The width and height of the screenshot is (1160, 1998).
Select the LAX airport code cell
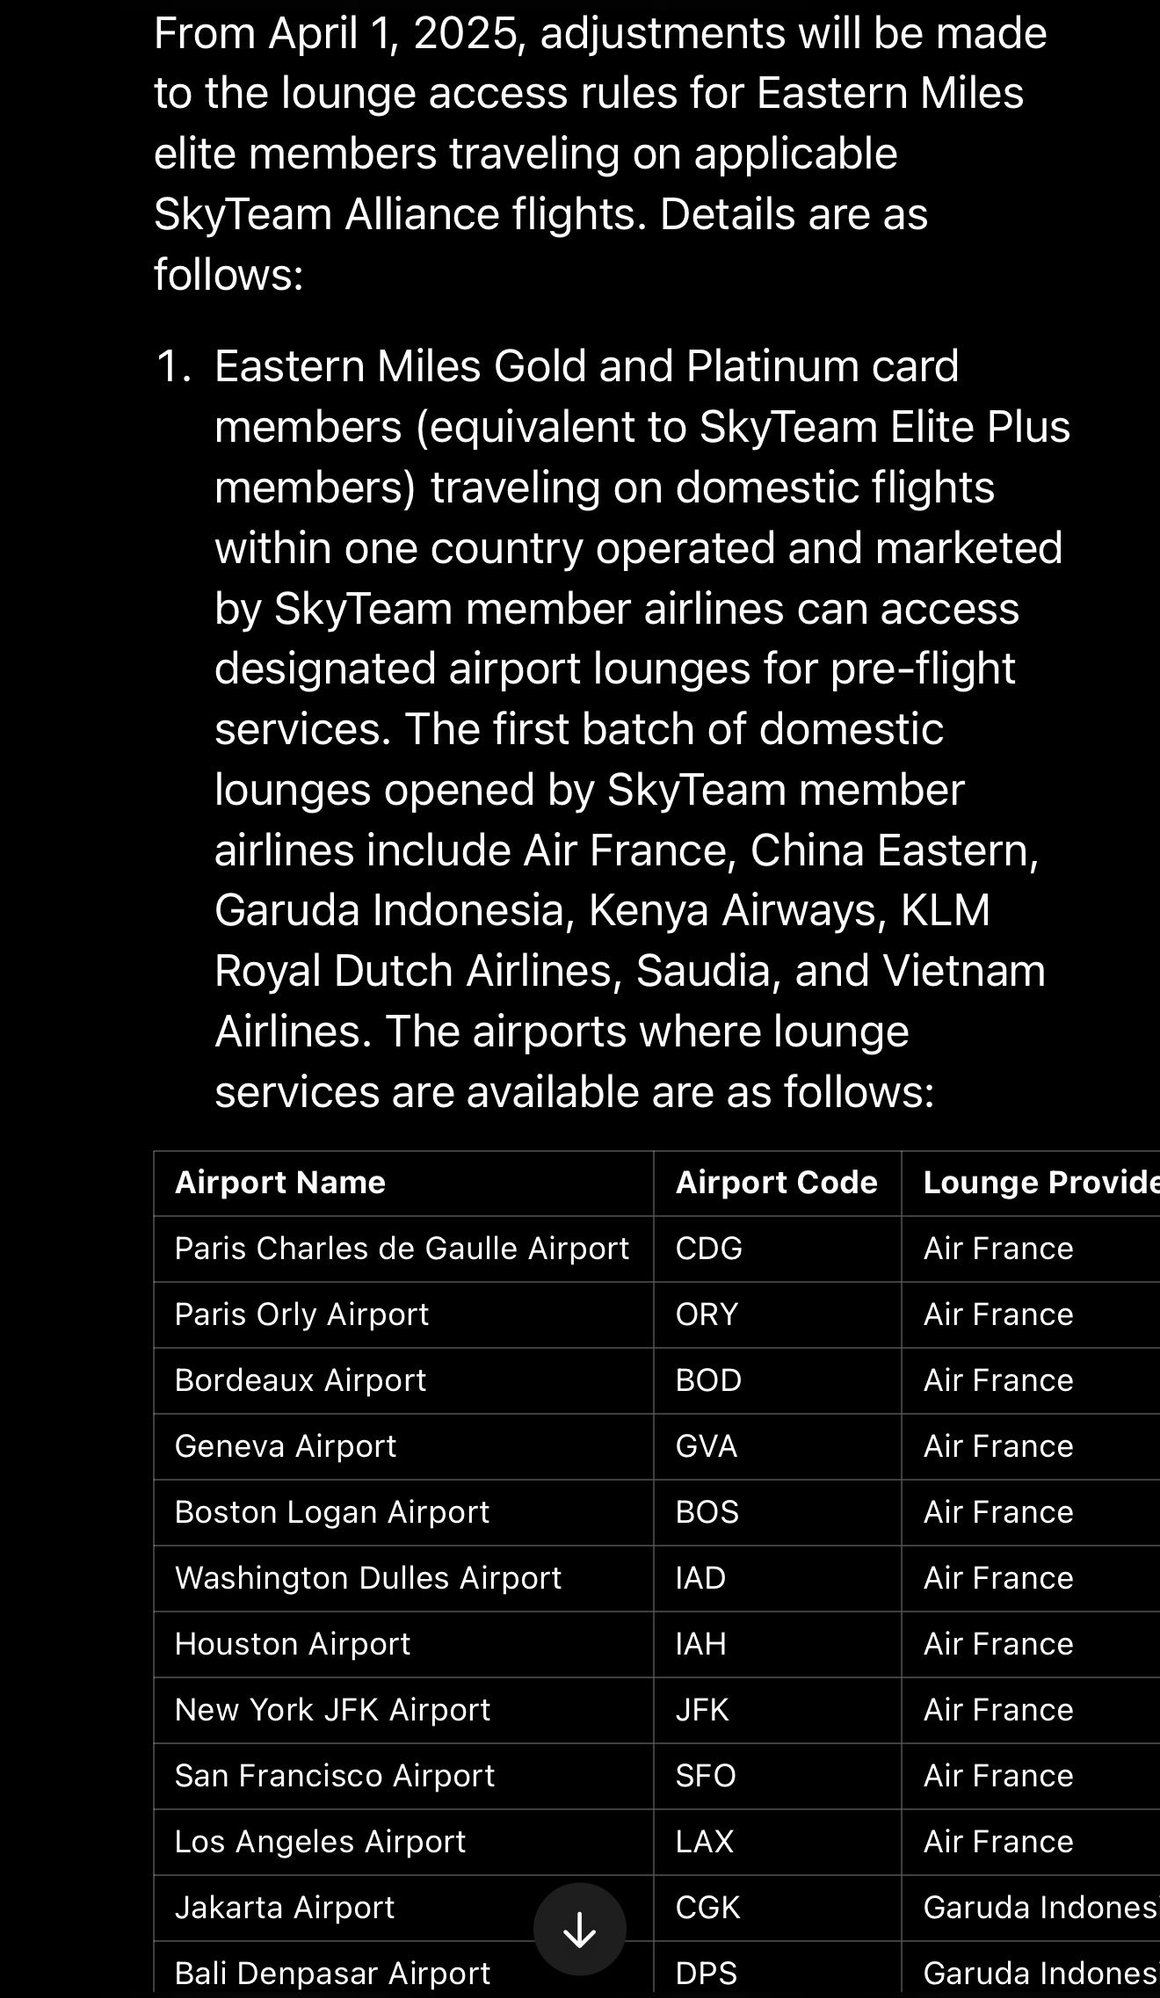(x=704, y=1841)
